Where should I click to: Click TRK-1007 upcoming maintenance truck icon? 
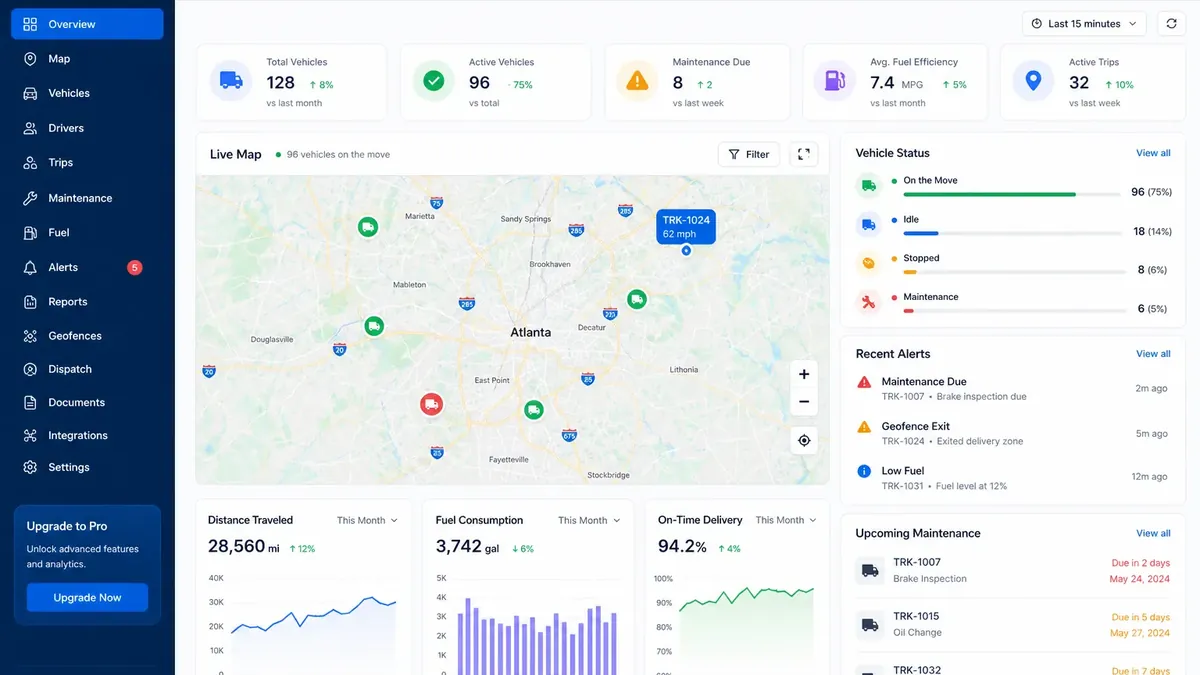tap(870, 571)
